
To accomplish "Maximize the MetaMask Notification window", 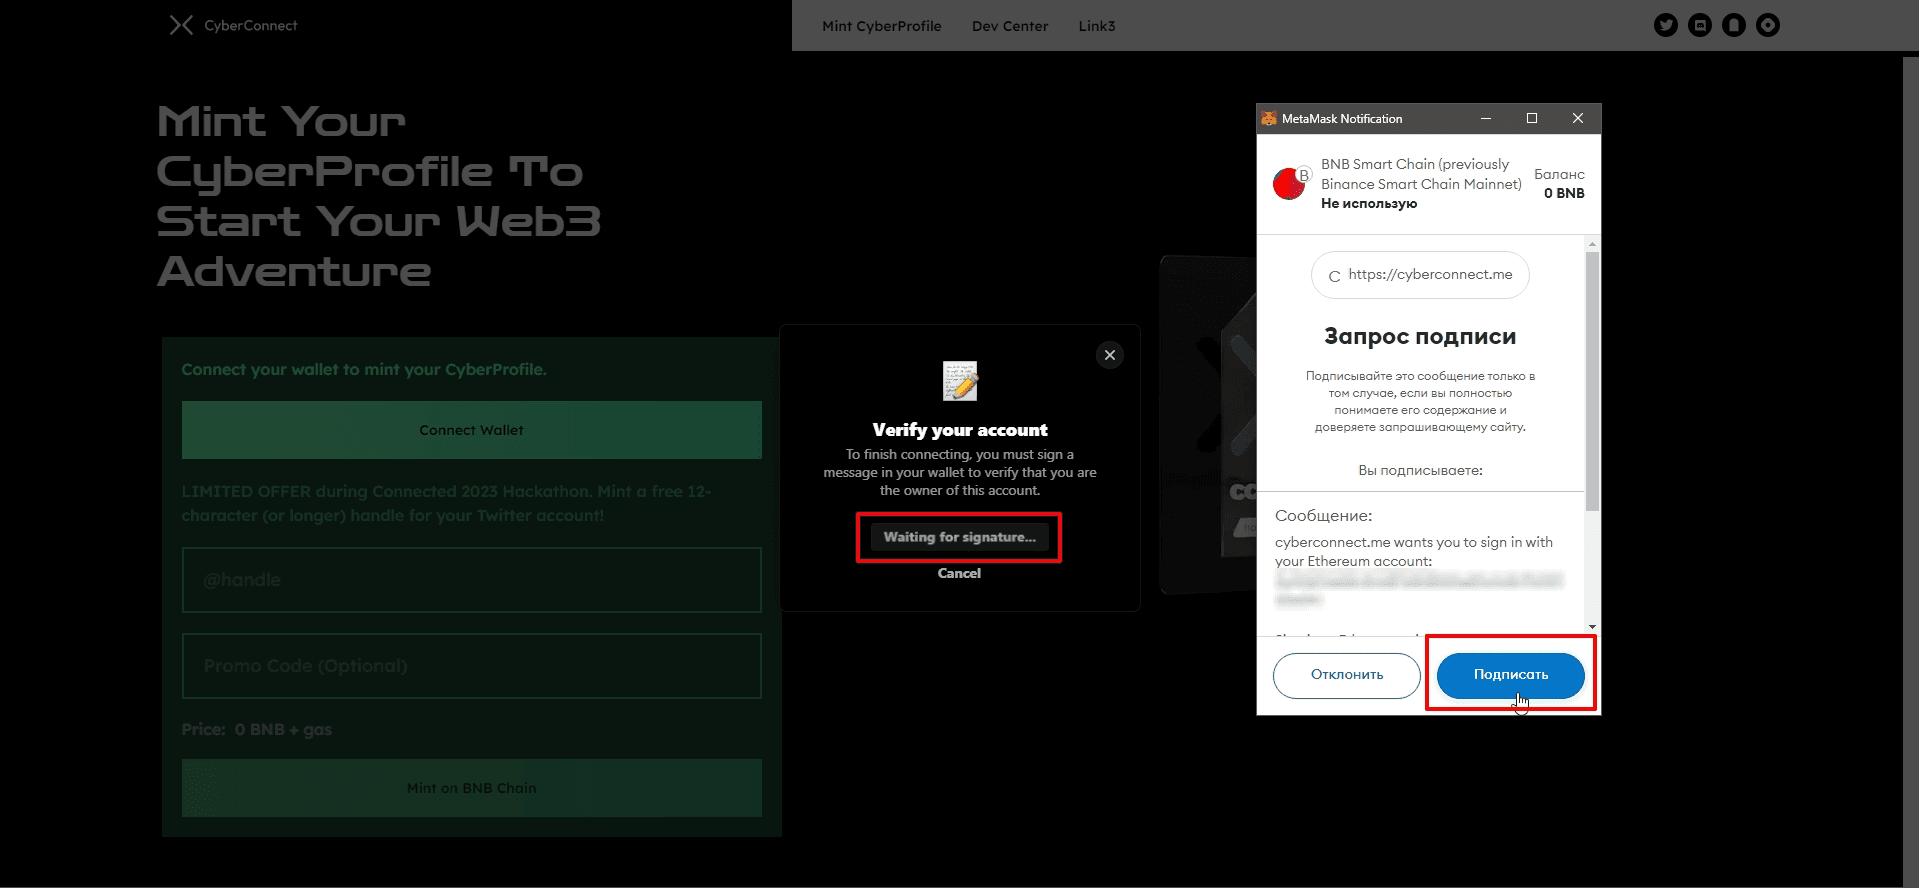I will click(1532, 118).
